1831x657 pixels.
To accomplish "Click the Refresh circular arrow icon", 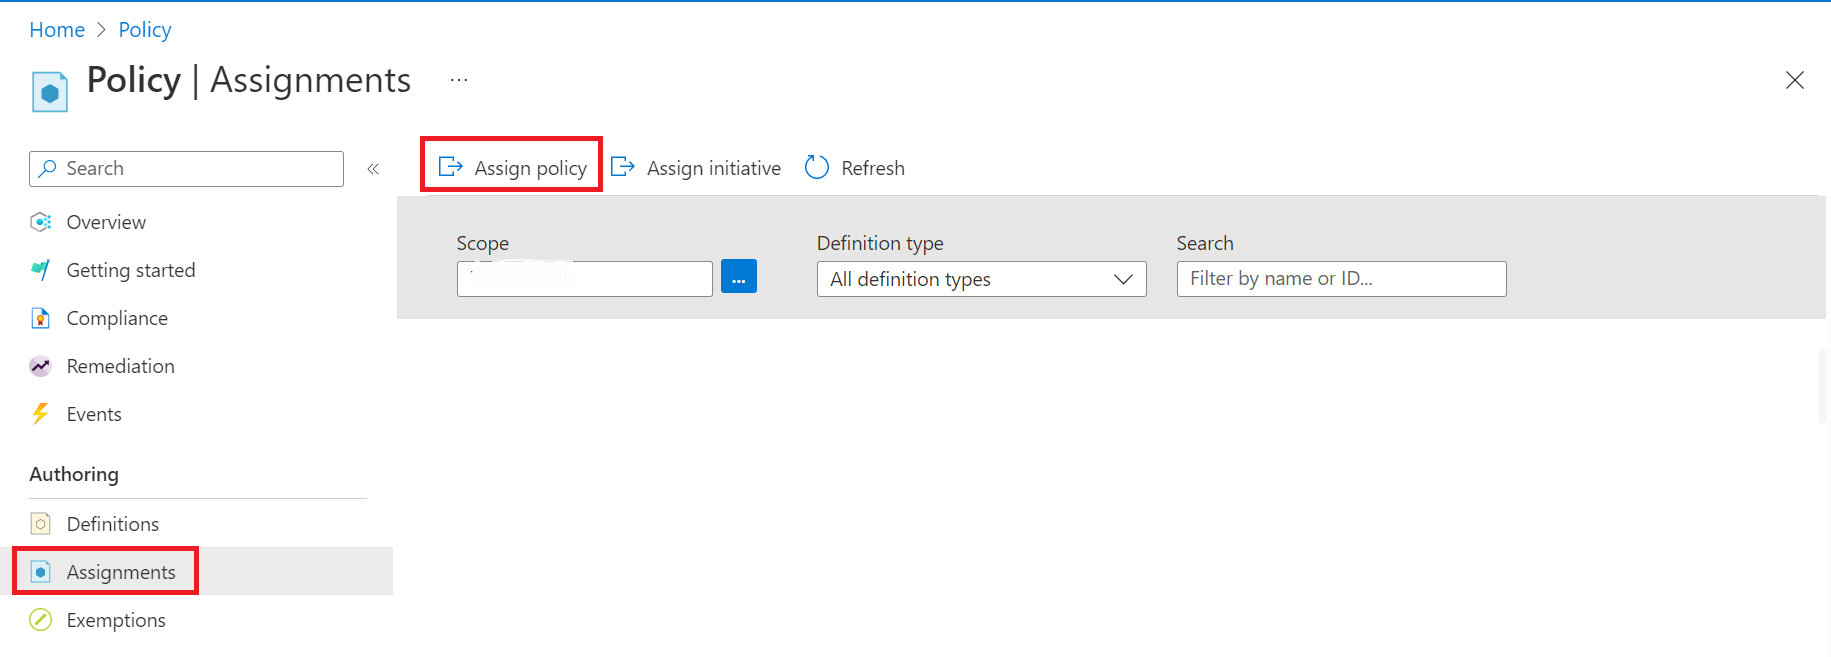I will [x=817, y=168].
